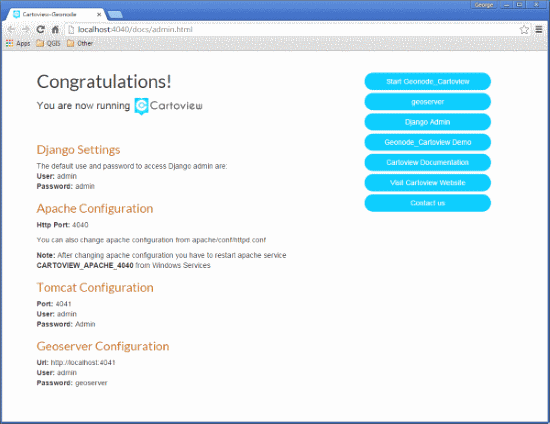Focus the address bar URL field
This screenshot has height=424, width=550.
[291, 29]
